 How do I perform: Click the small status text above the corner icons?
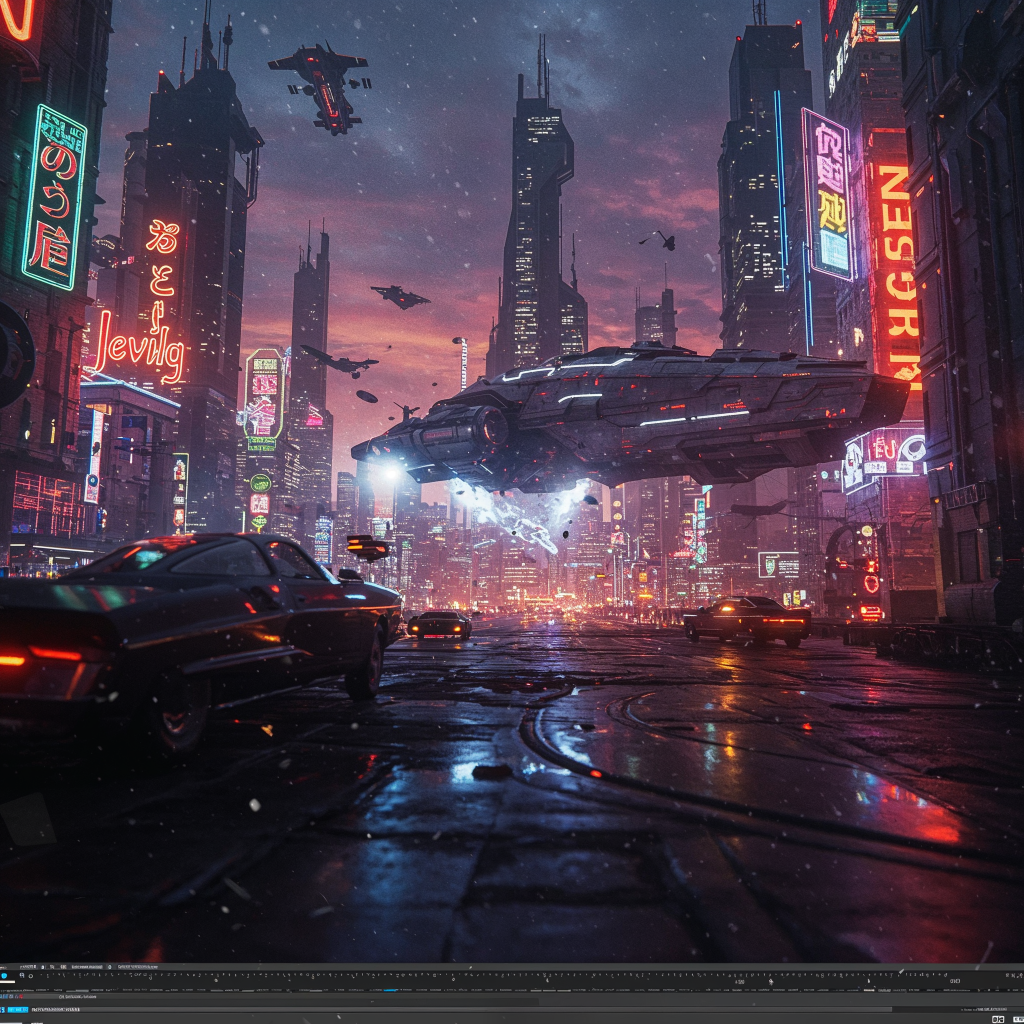(x=984, y=1009)
